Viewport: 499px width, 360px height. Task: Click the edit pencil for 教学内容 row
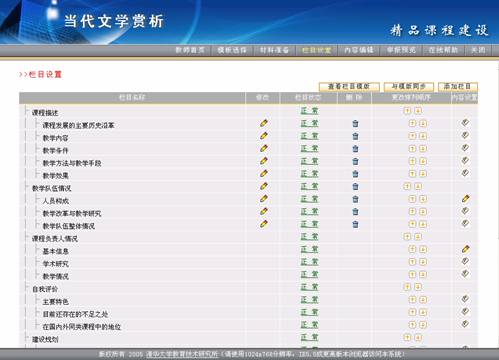(x=264, y=136)
